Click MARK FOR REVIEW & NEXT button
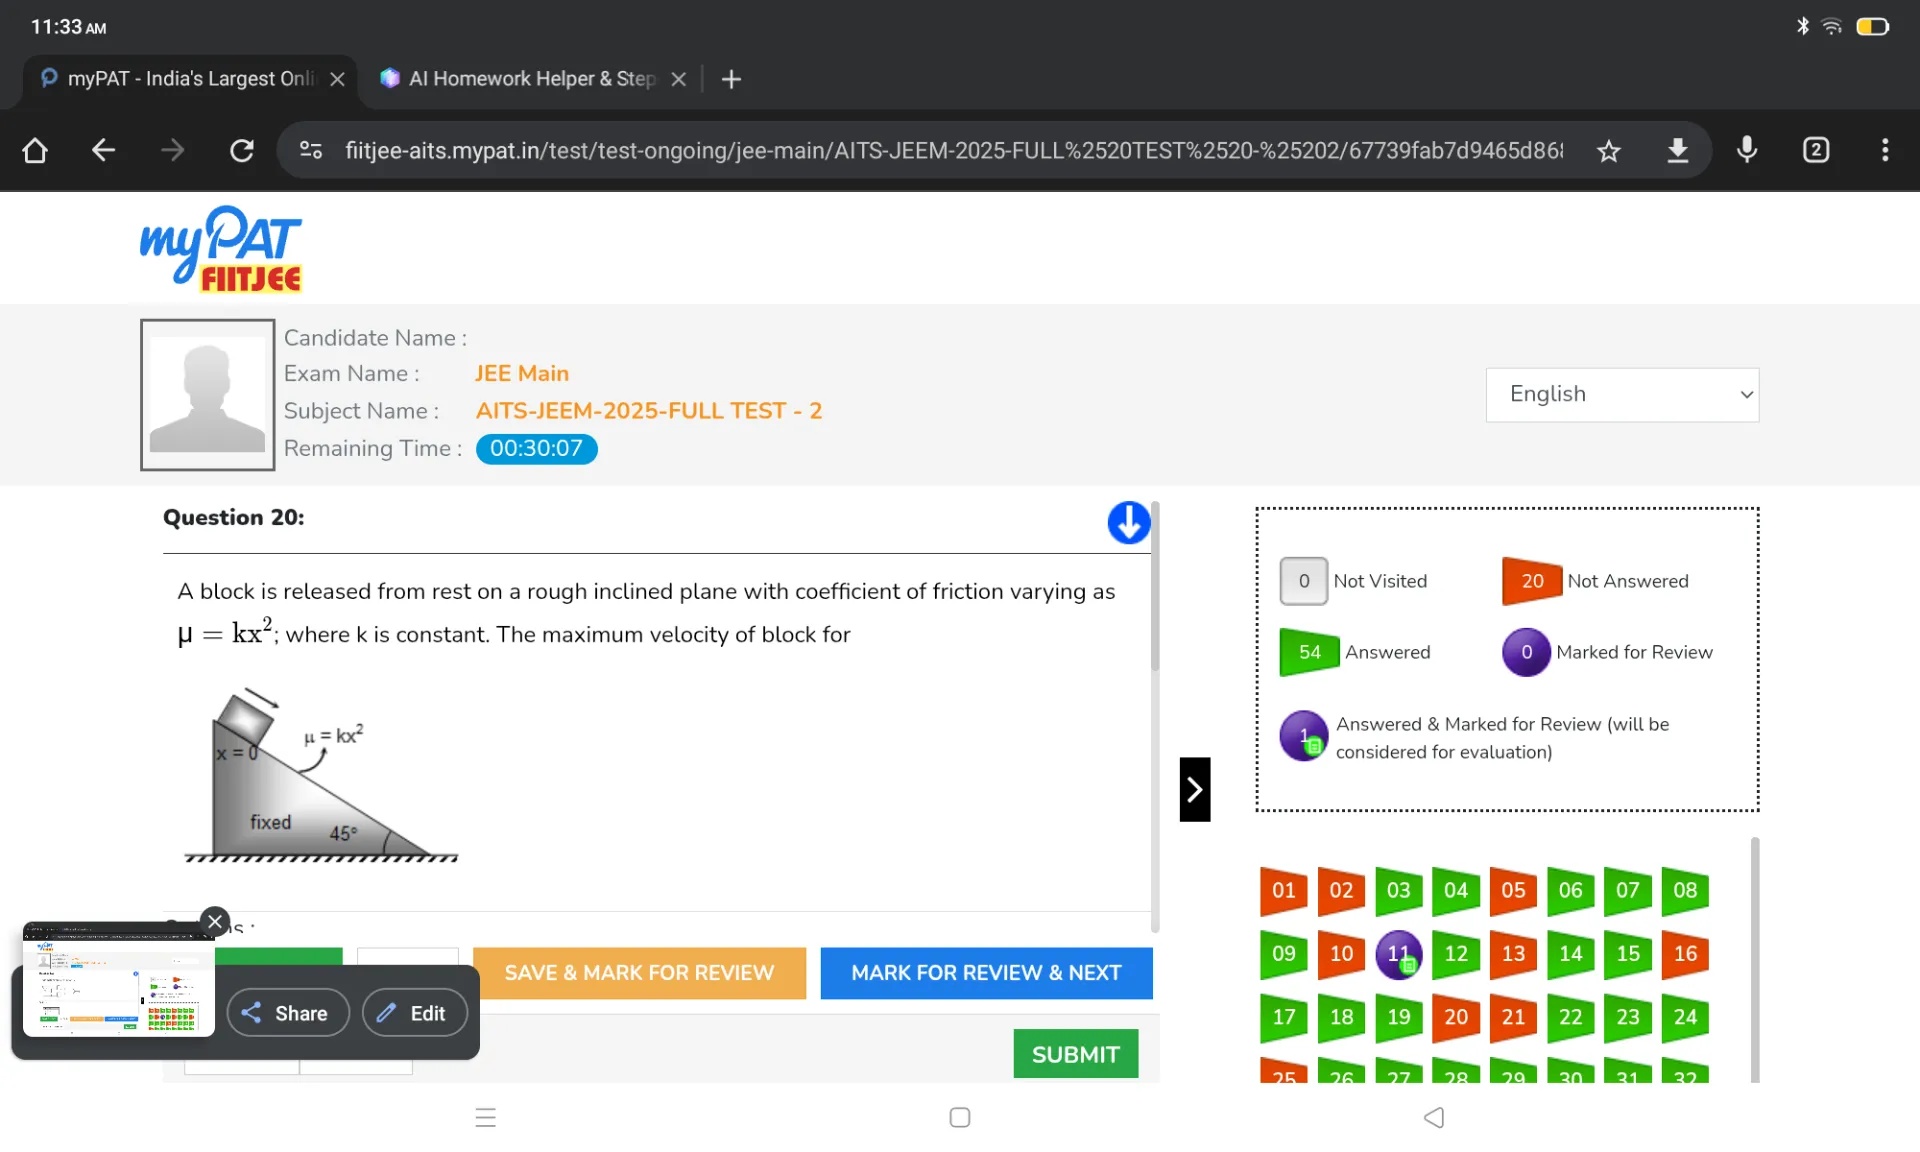This screenshot has width=1920, height=1152. point(985,972)
